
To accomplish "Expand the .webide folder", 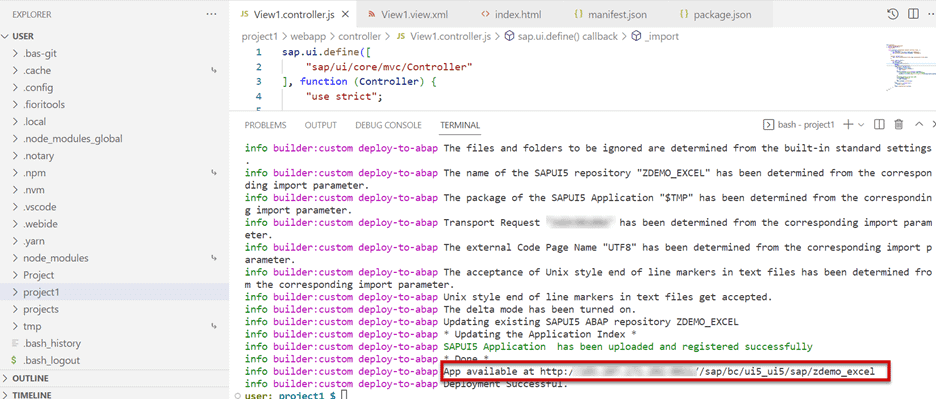I will tap(114, 224).
